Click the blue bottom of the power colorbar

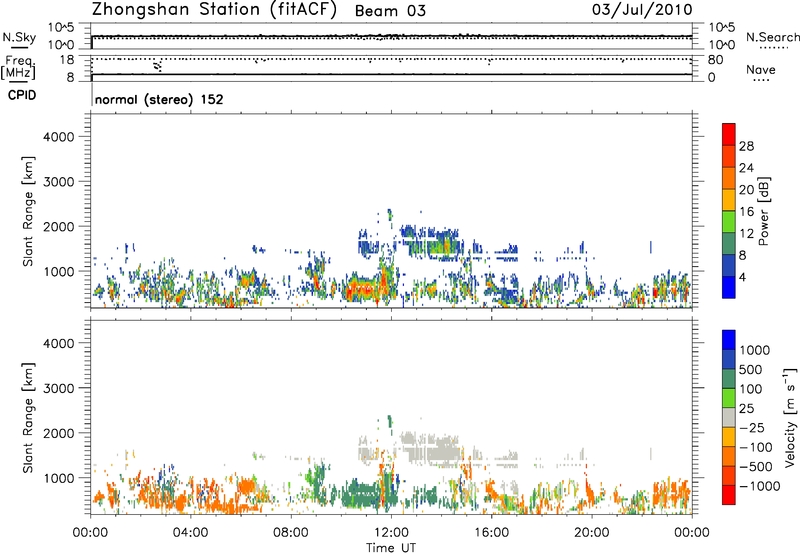coord(729,287)
